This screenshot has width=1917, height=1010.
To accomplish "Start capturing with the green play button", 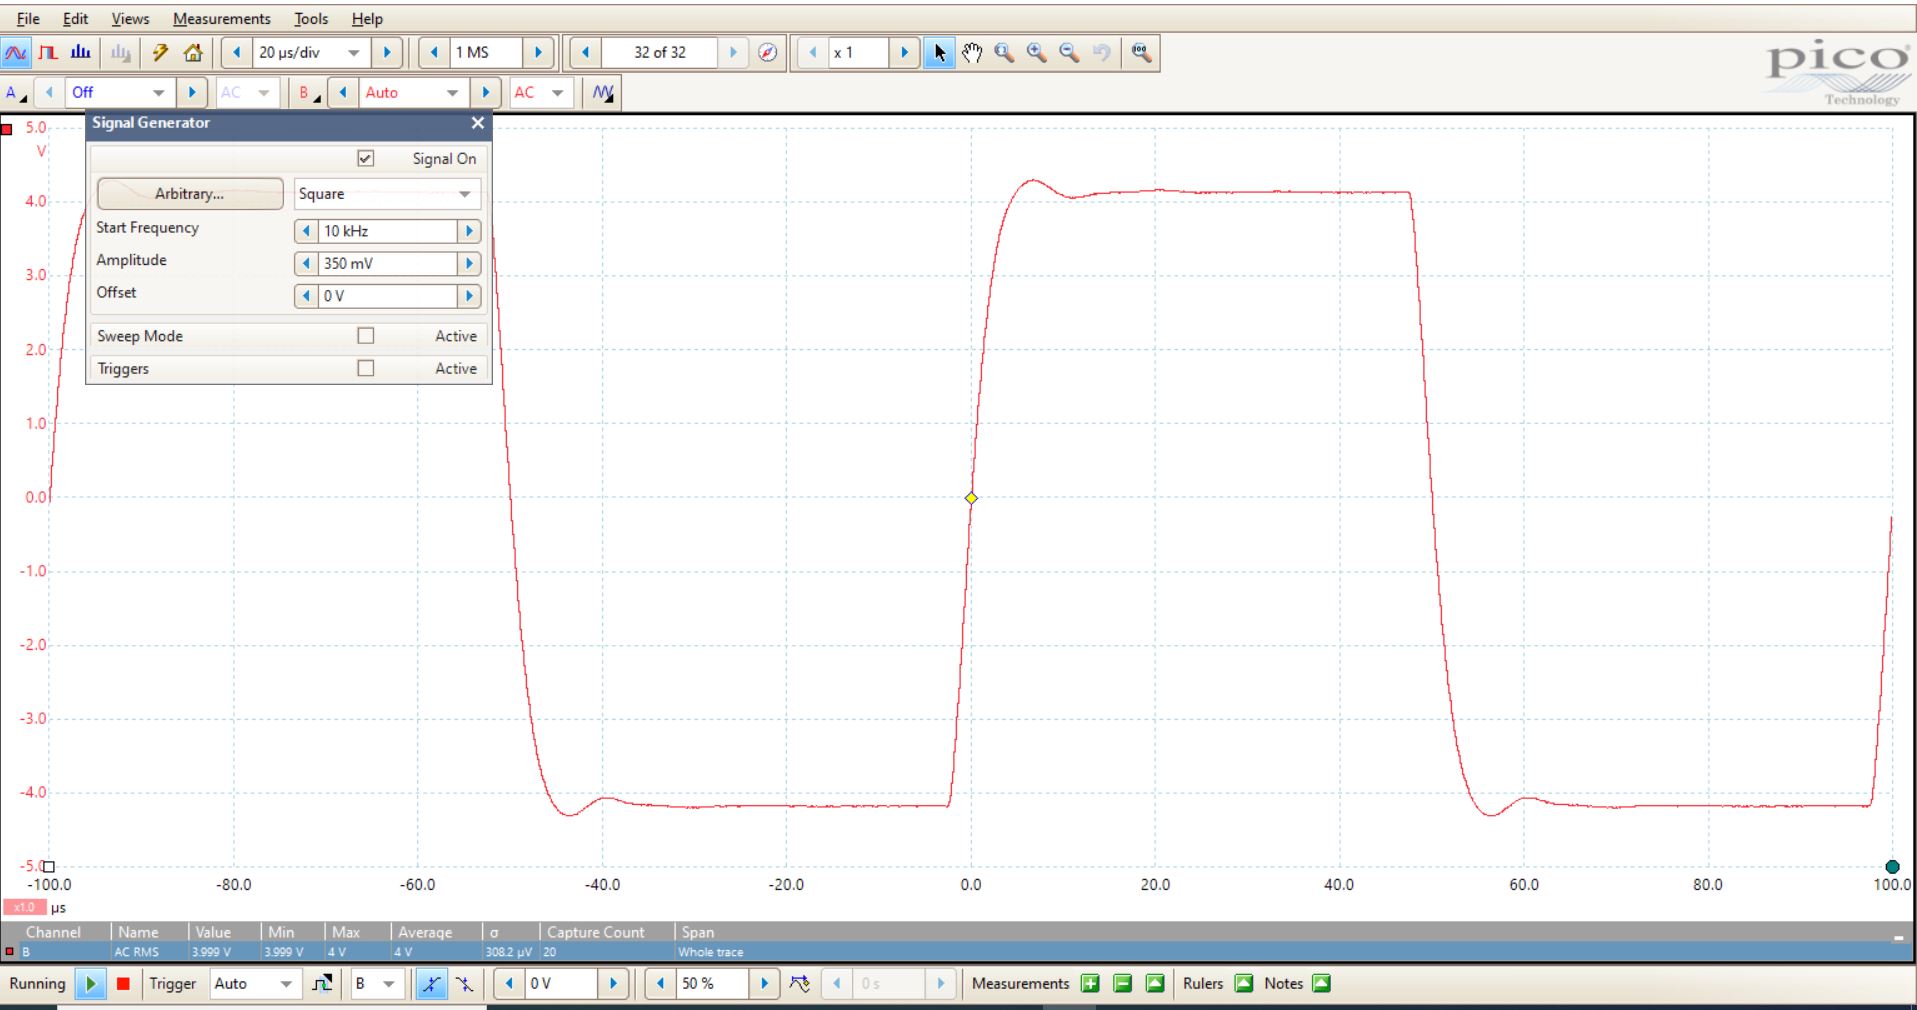I will (x=90, y=984).
